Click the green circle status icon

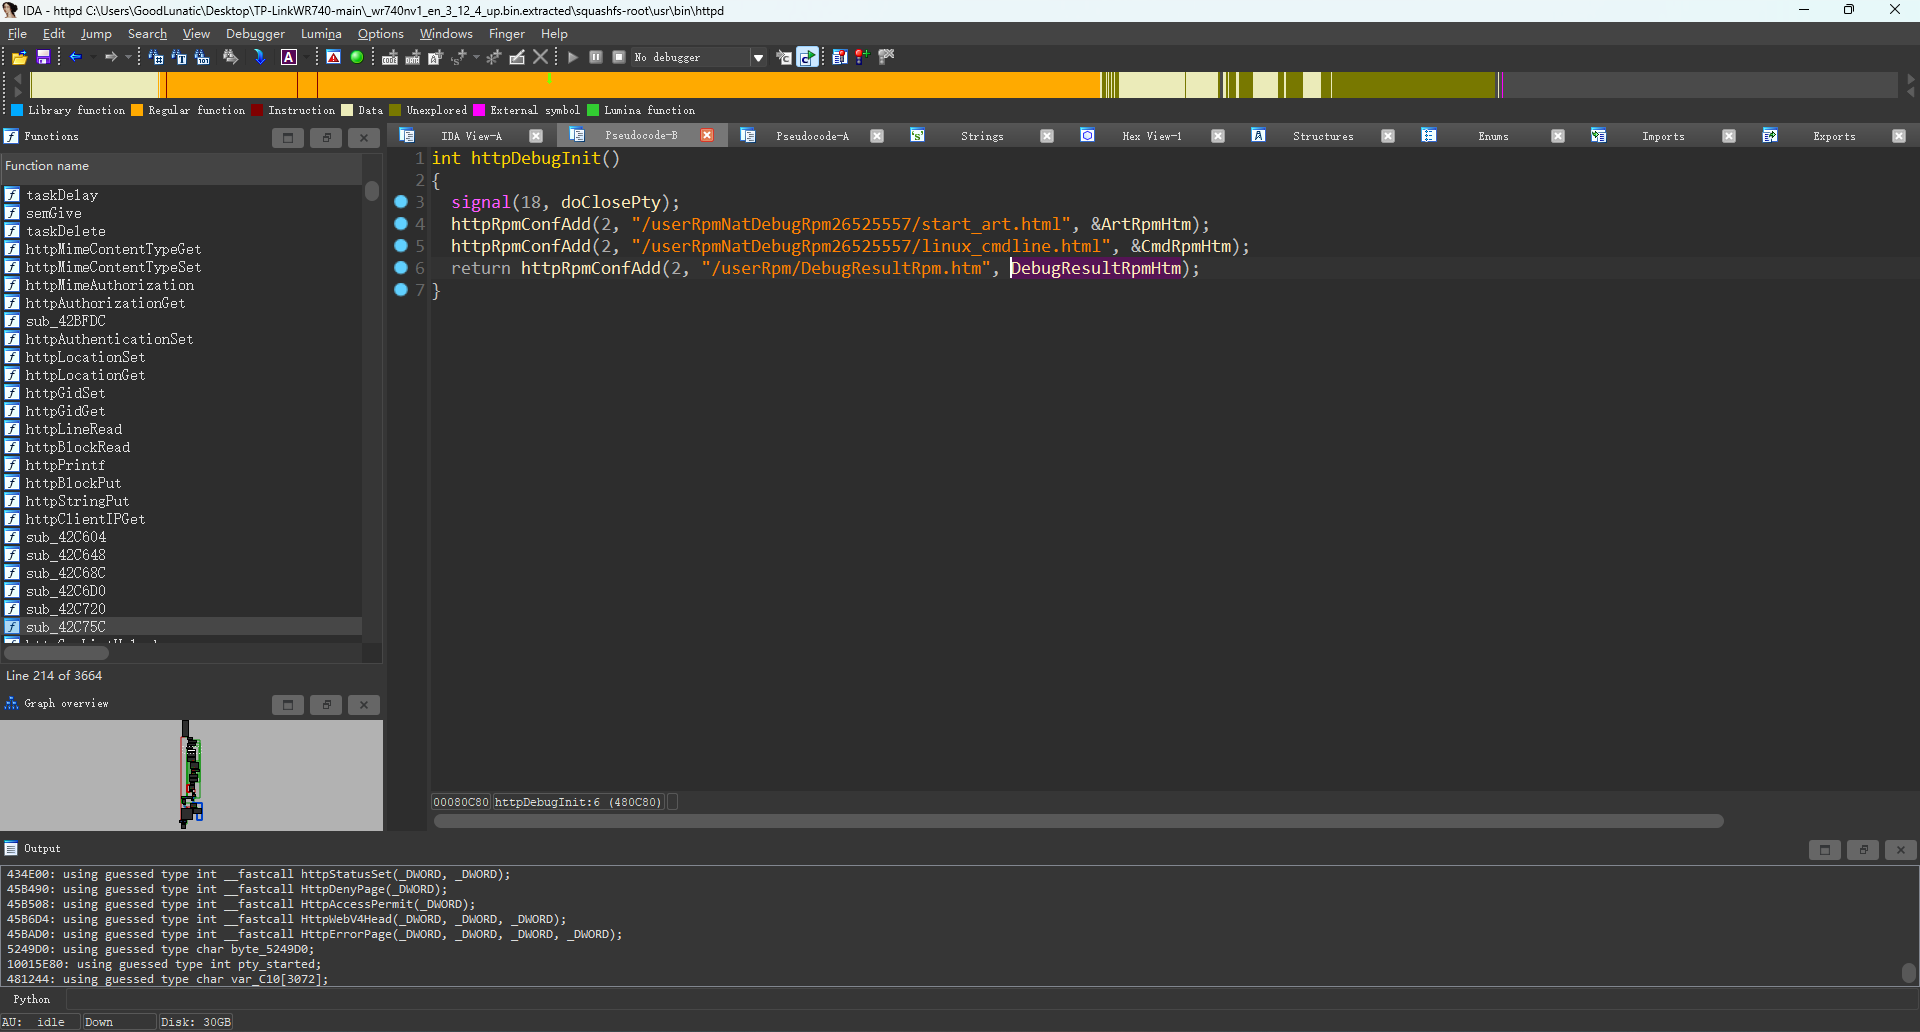357,57
